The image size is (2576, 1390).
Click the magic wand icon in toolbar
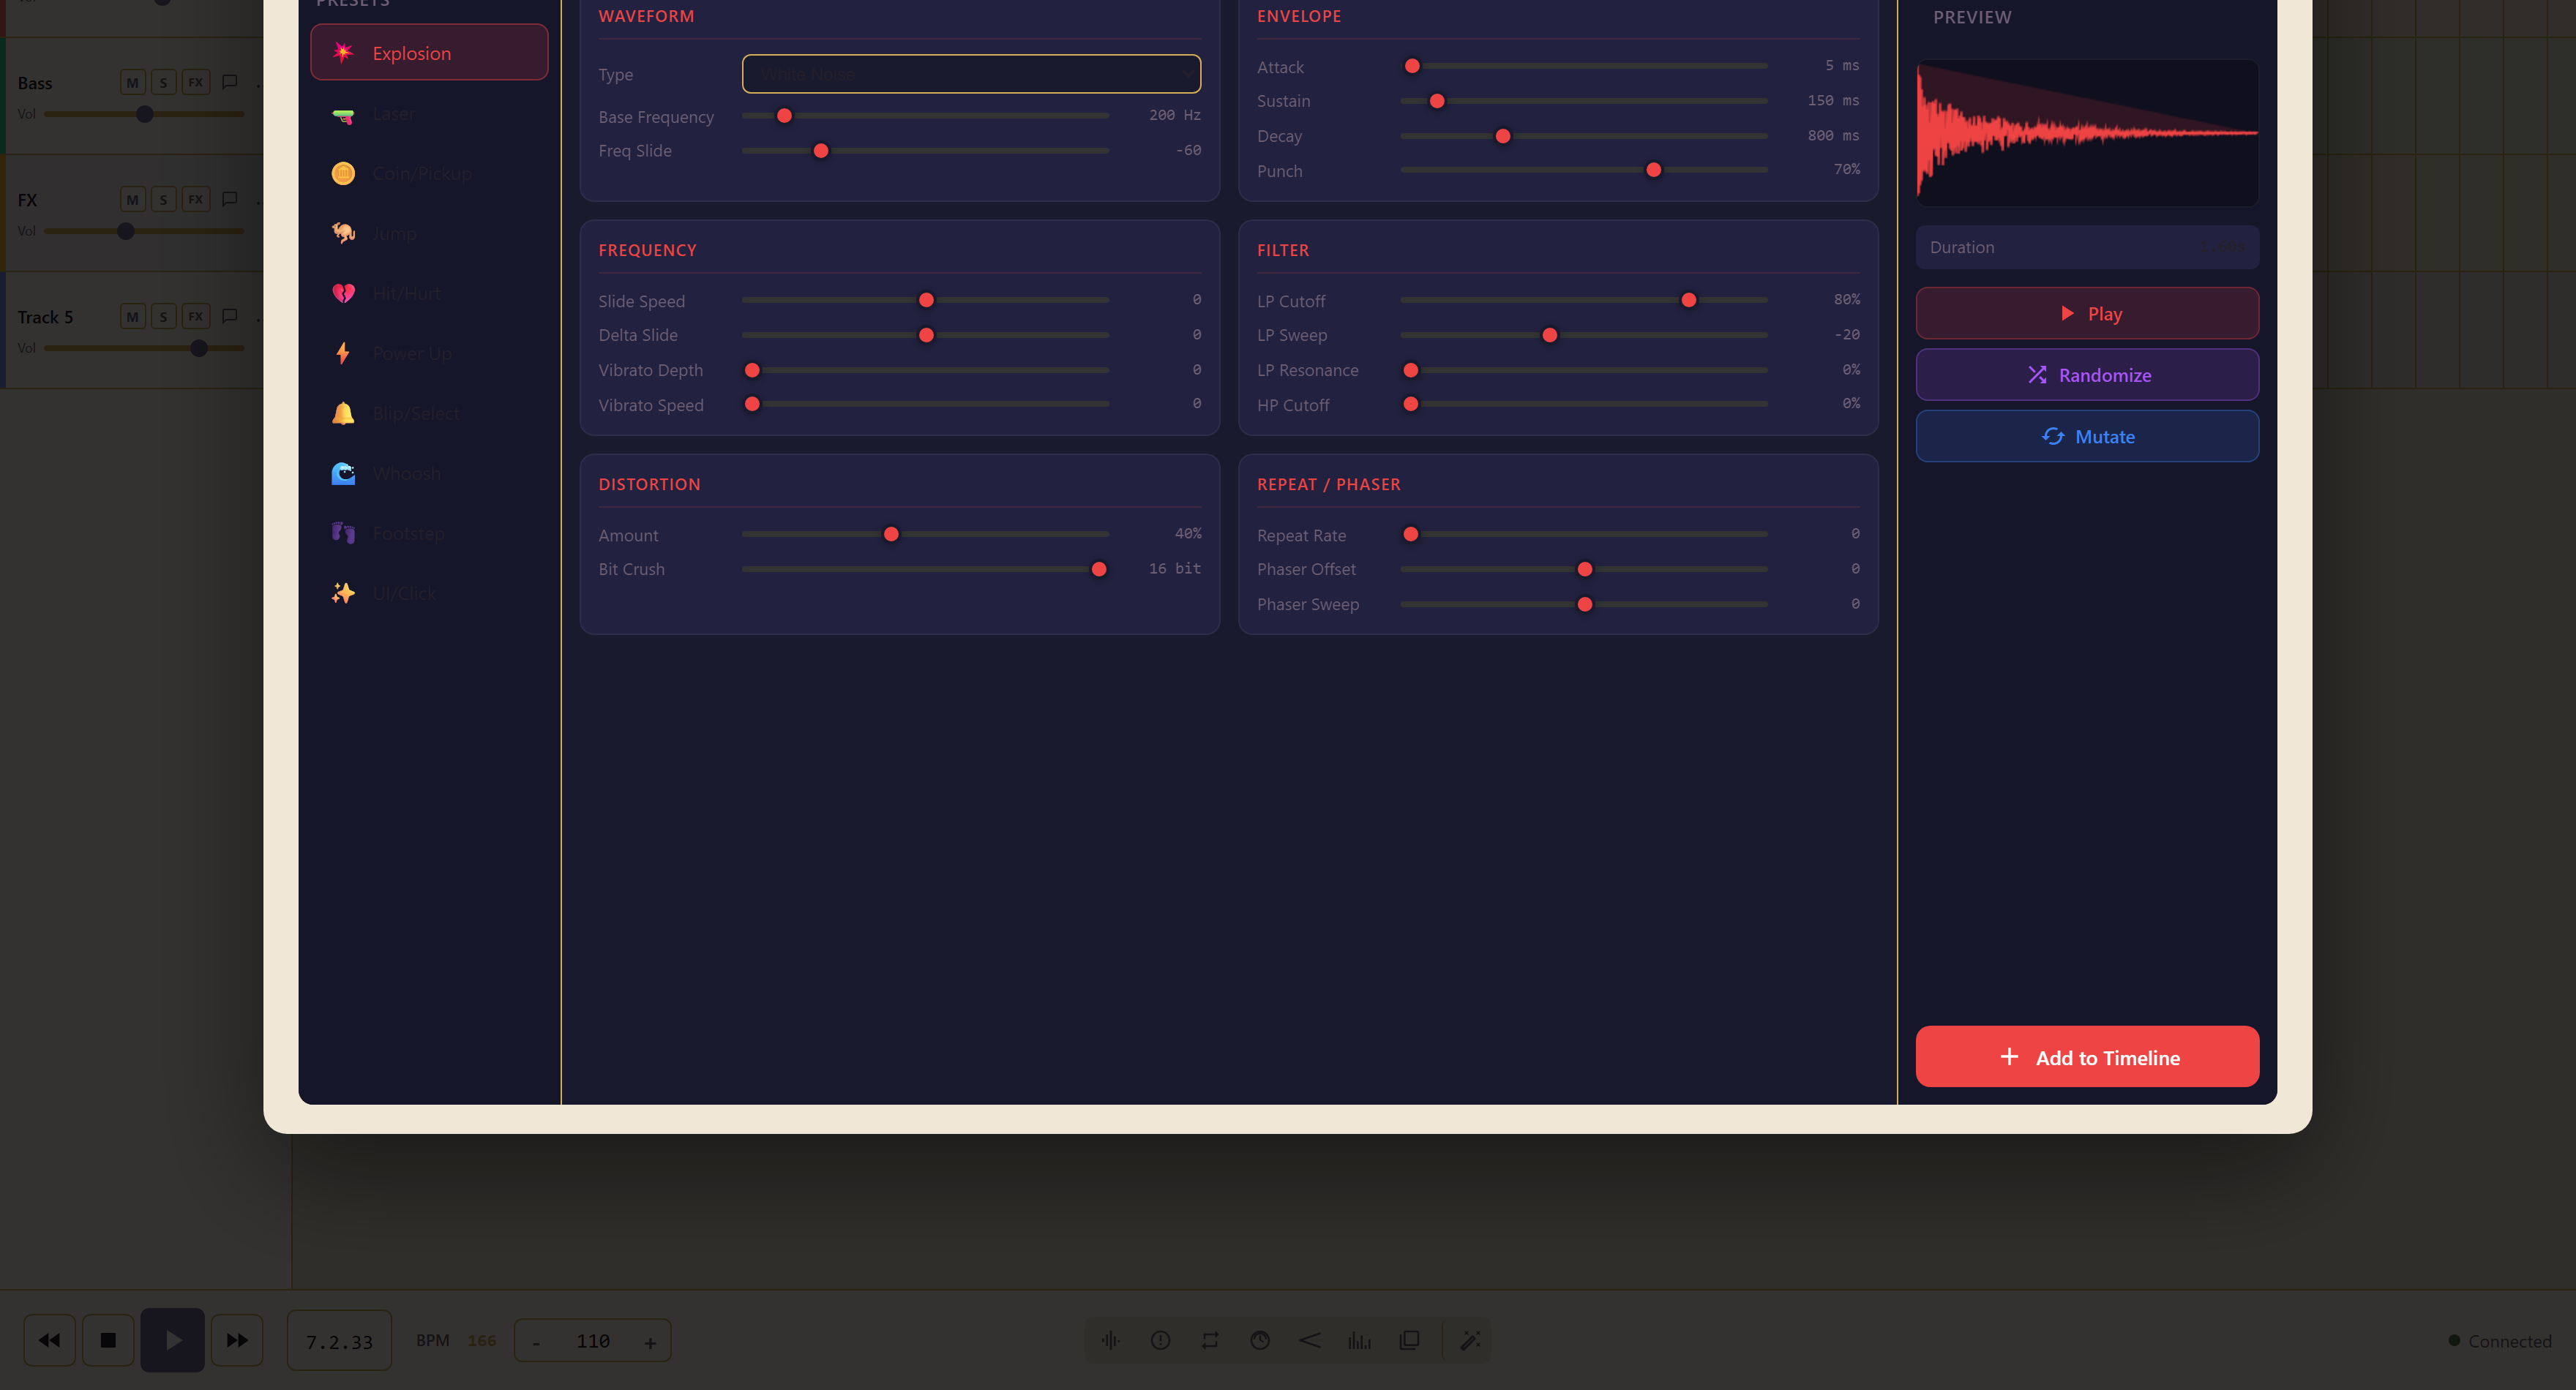point(1470,1340)
